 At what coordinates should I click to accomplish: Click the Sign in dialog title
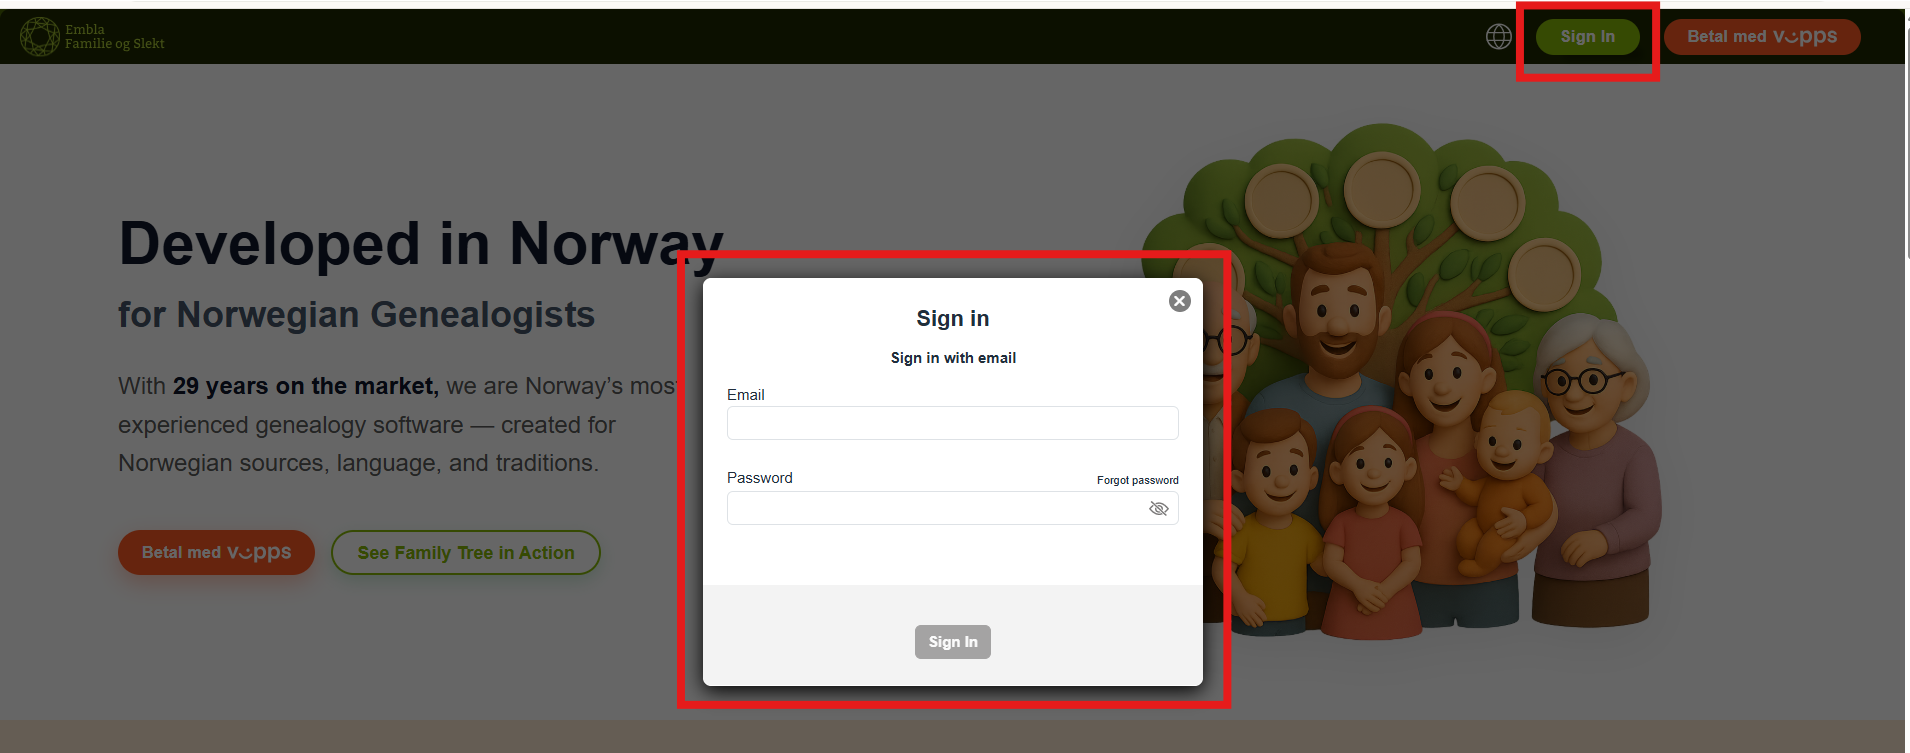point(953,318)
